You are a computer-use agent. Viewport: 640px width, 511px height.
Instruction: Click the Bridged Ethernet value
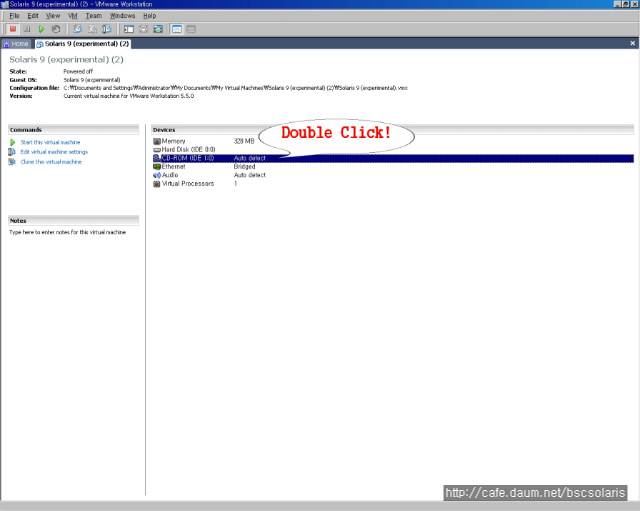[244, 167]
